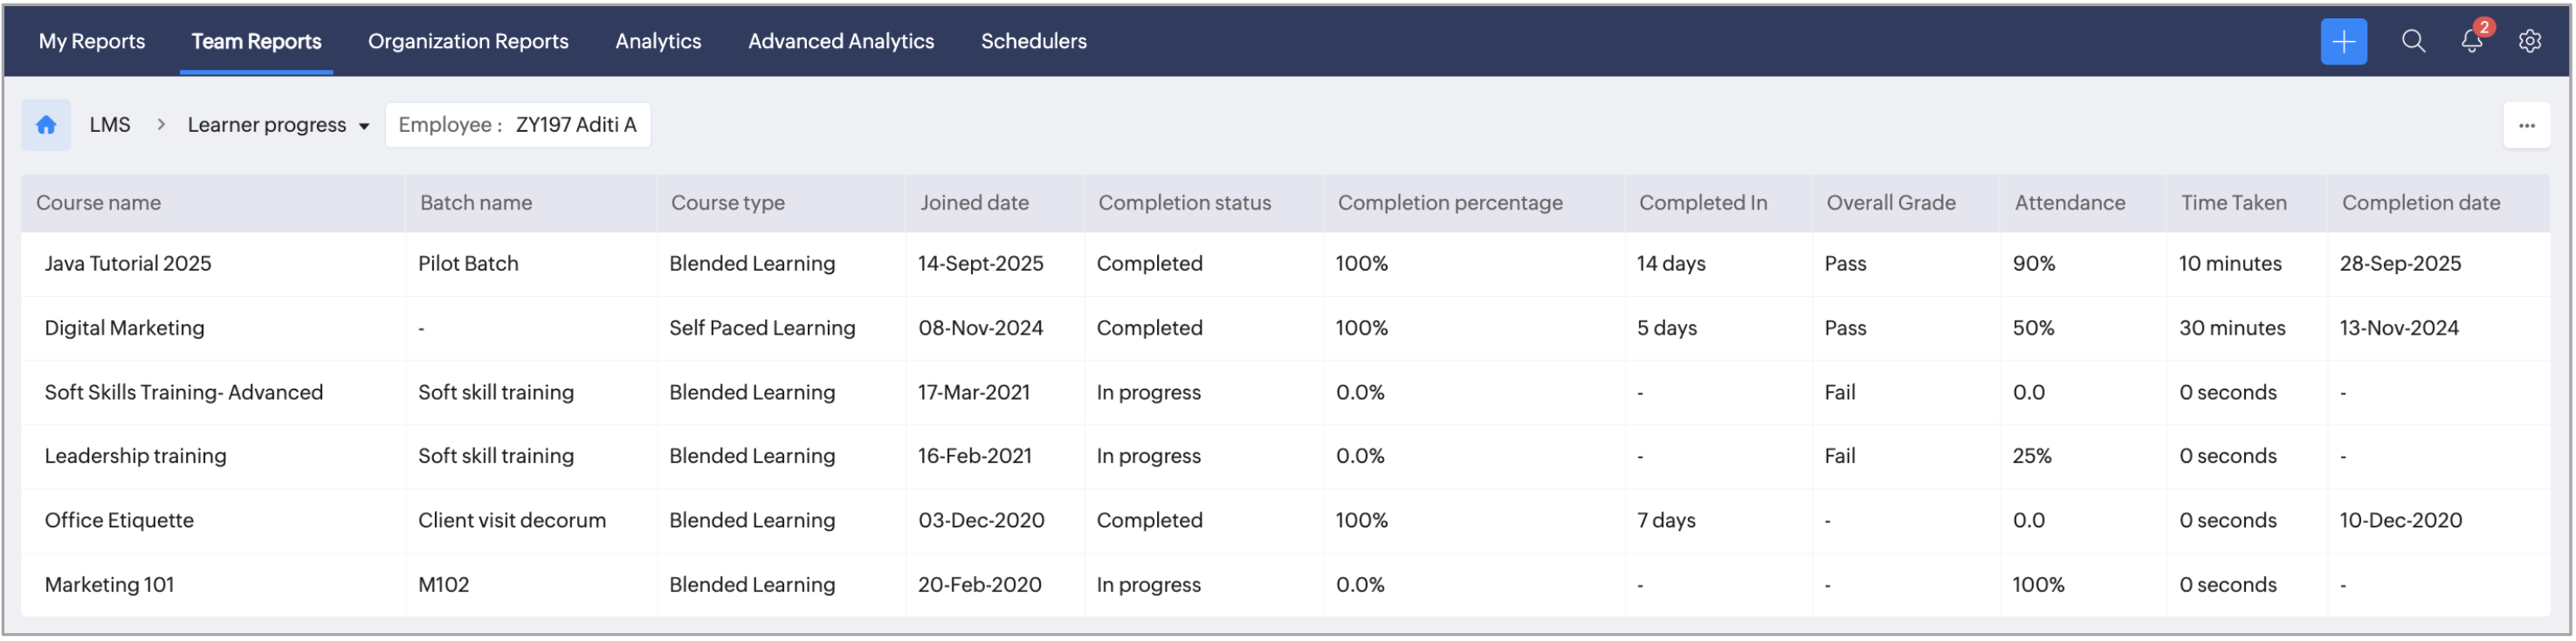
Task: Open the search magnifier icon
Action: click(x=2413, y=42)
